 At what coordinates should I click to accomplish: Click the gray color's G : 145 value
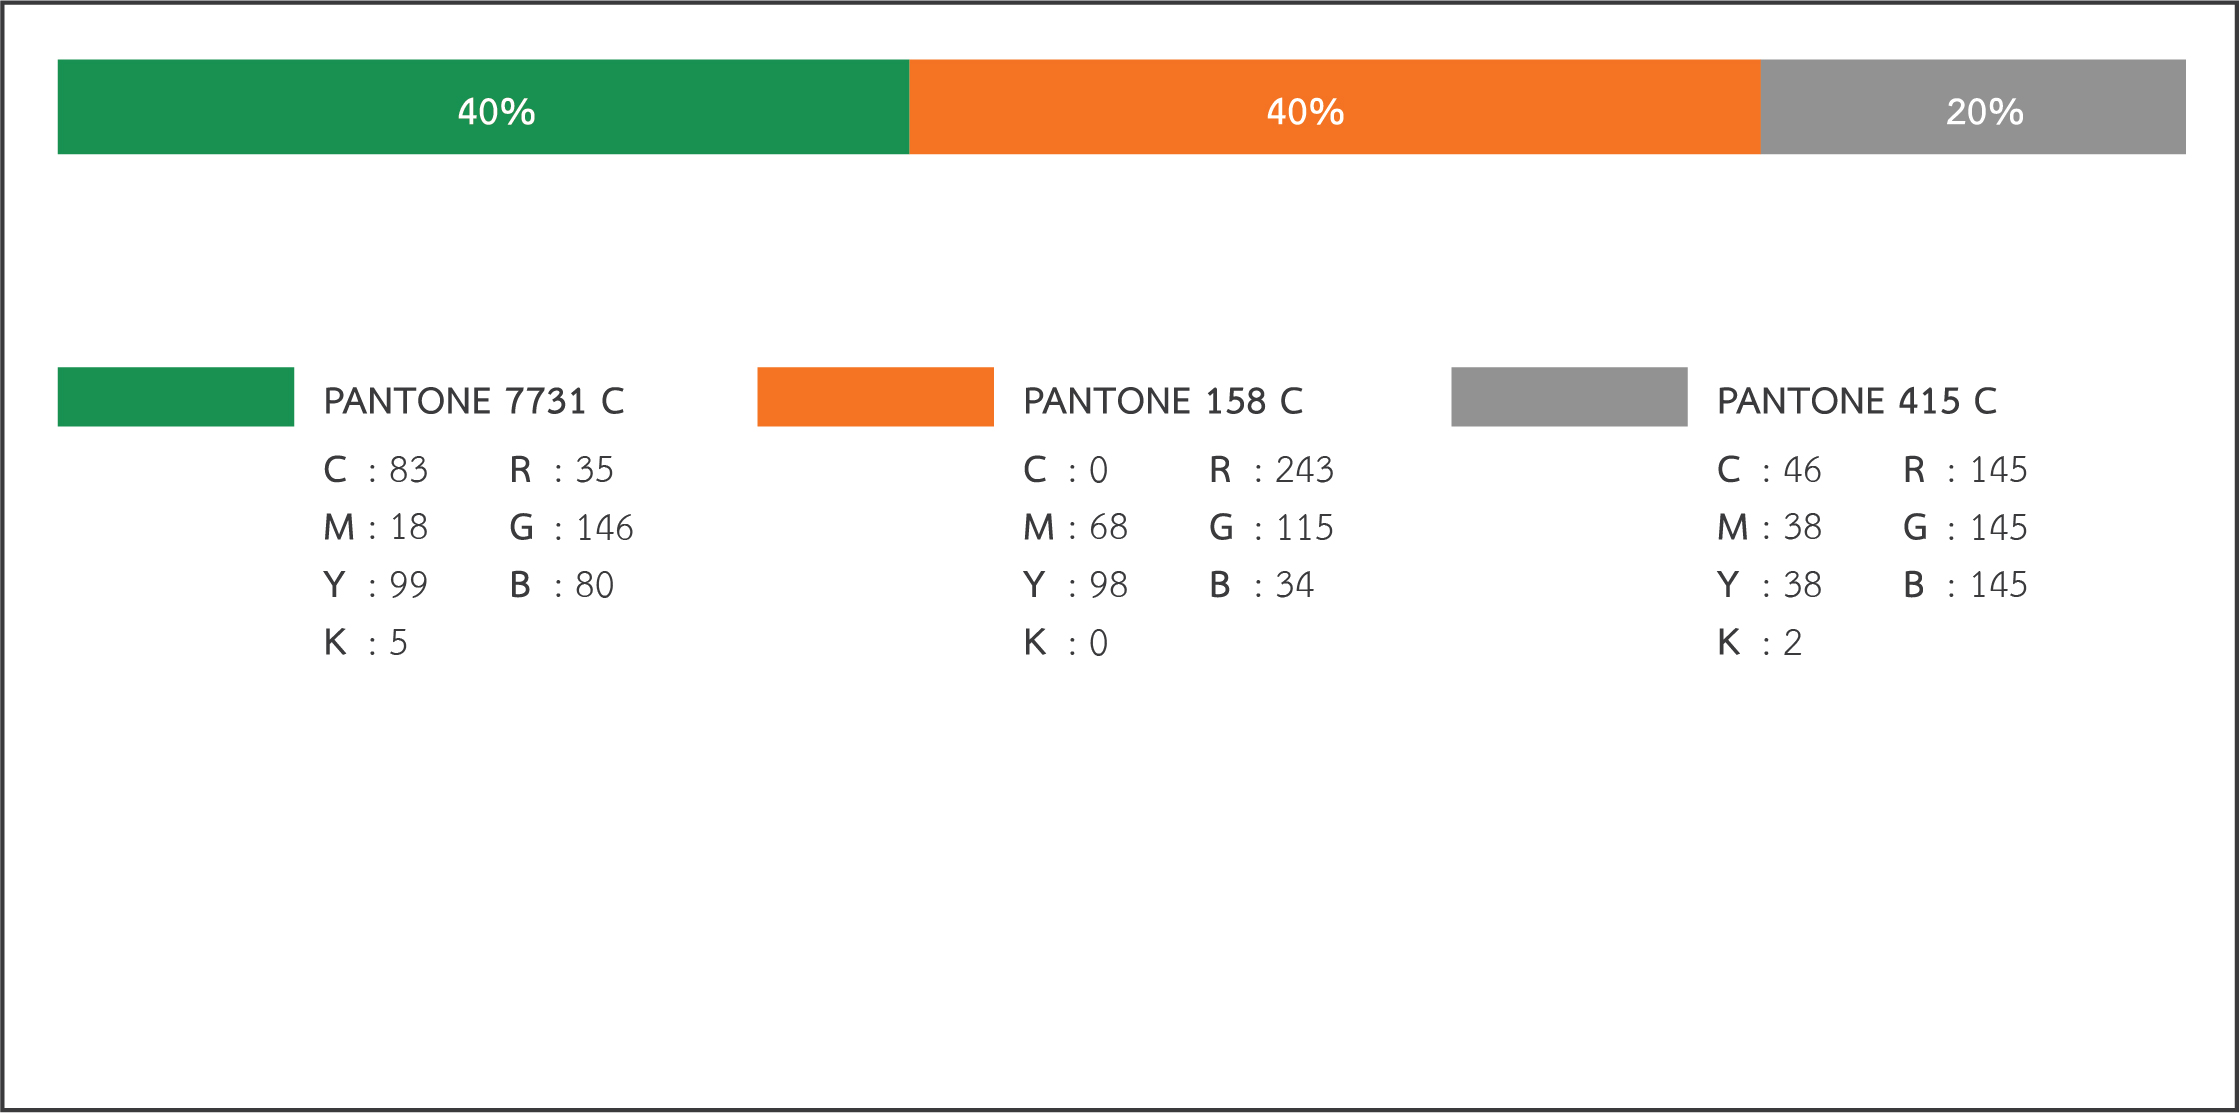tap(1966, 527)
